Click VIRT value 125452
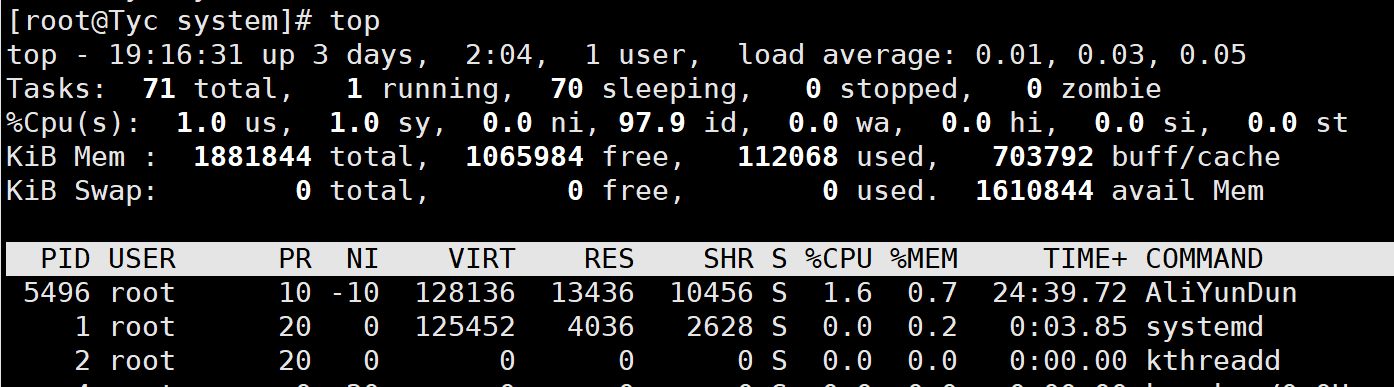This screenshot has height=387, width=1394. [x=466, y=327]
